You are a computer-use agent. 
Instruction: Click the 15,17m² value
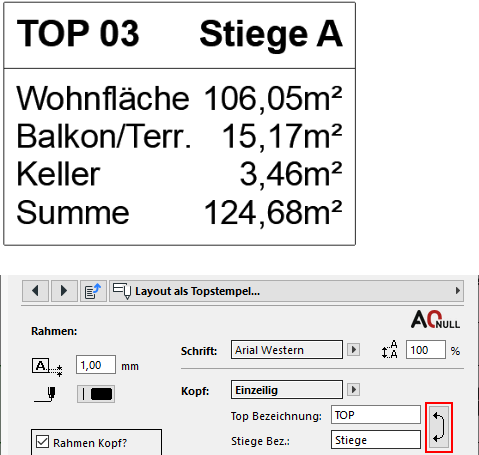click(282, 137)
